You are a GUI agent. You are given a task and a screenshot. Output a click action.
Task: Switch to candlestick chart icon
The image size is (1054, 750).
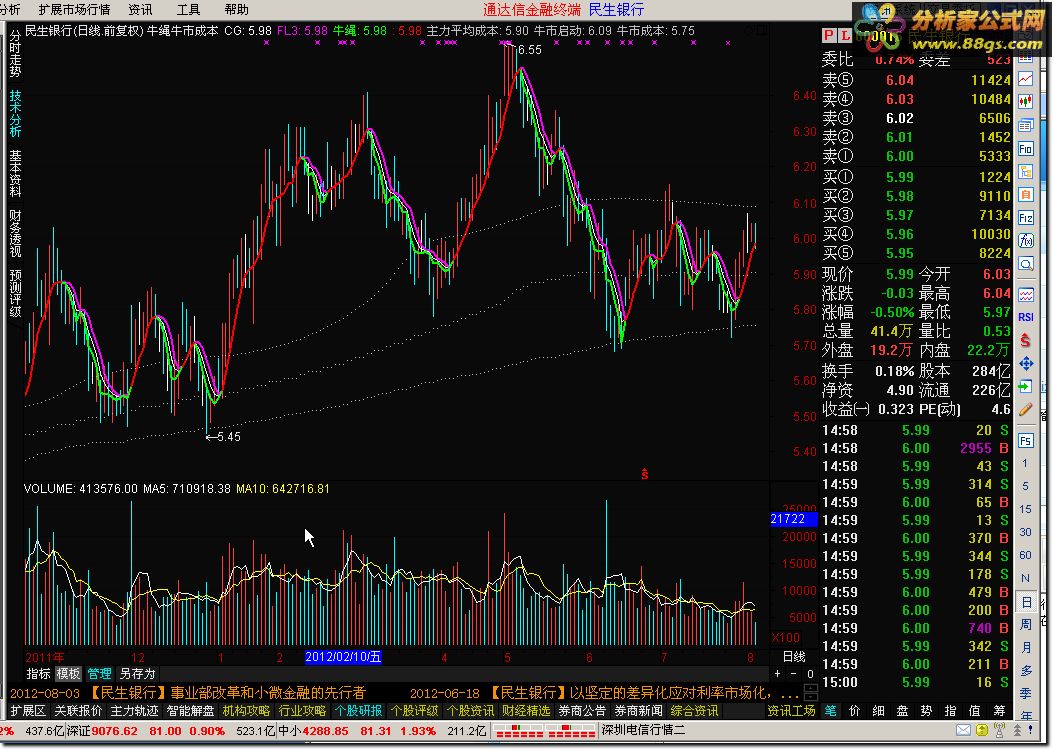1026,102
